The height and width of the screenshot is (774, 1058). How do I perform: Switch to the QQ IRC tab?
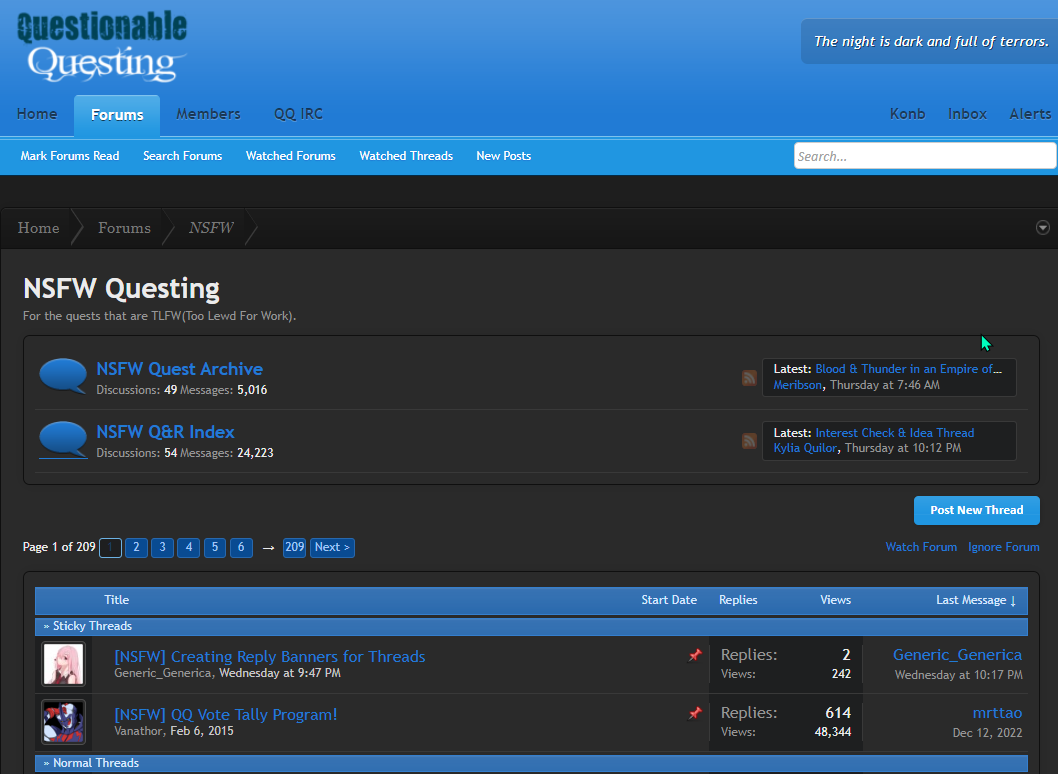click(298, 114)
